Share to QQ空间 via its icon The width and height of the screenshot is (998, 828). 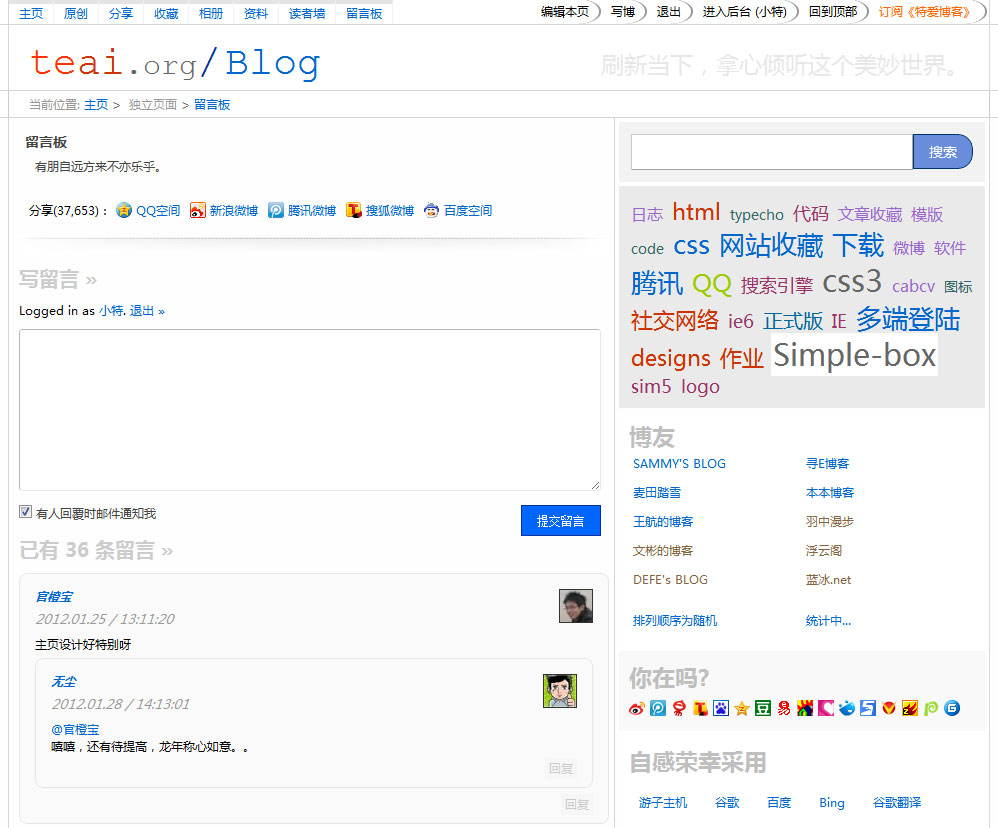tap(122, 210)
